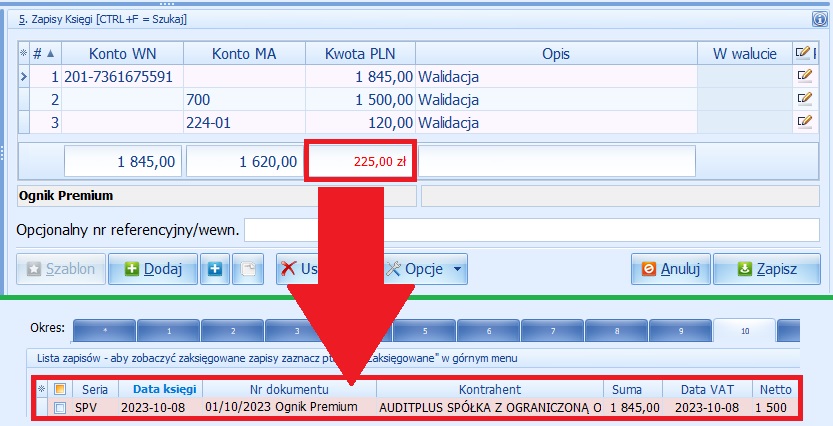Image resolution: width=833 pixels, height=426 pixels.
Task: Select the Walidacja description in row 1
Action: point(556,76)
